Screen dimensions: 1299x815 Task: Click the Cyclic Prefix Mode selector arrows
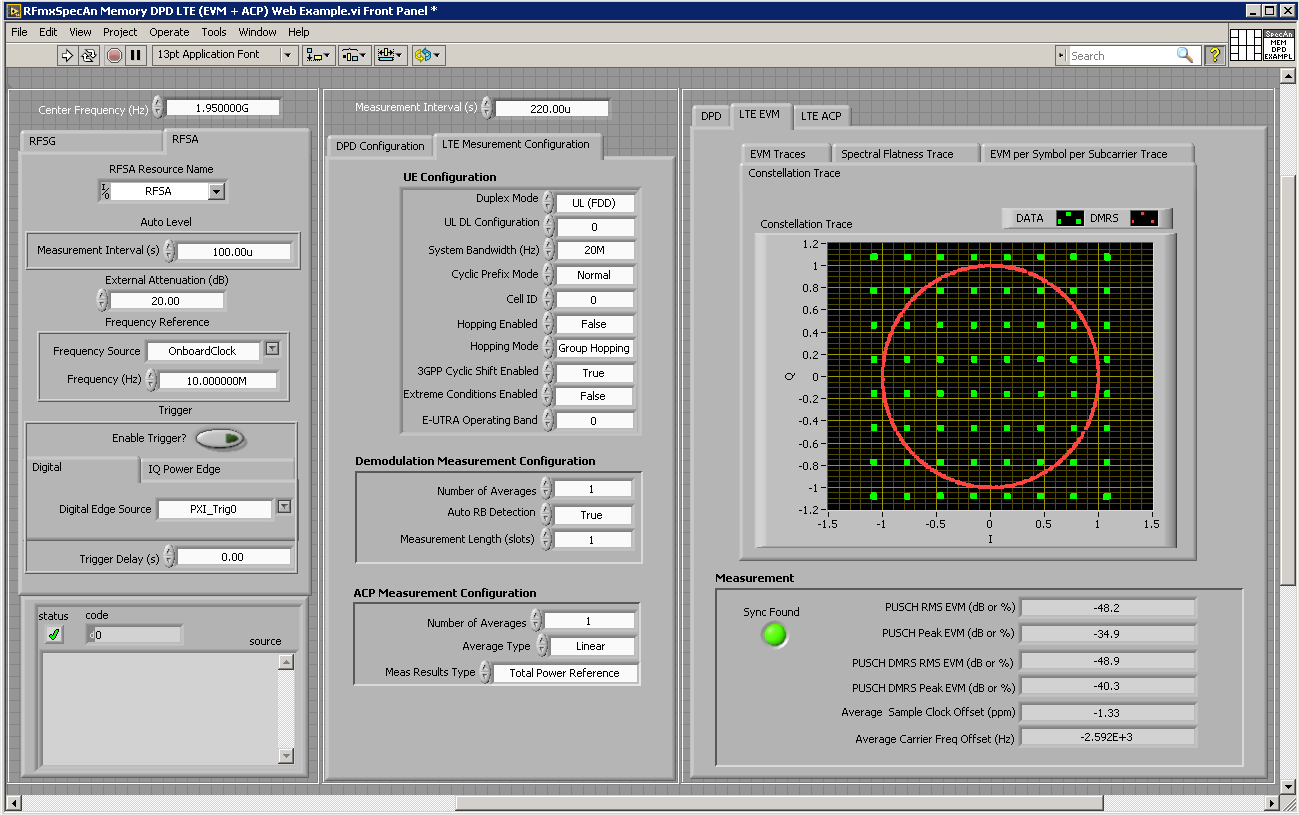click(548, 275)
